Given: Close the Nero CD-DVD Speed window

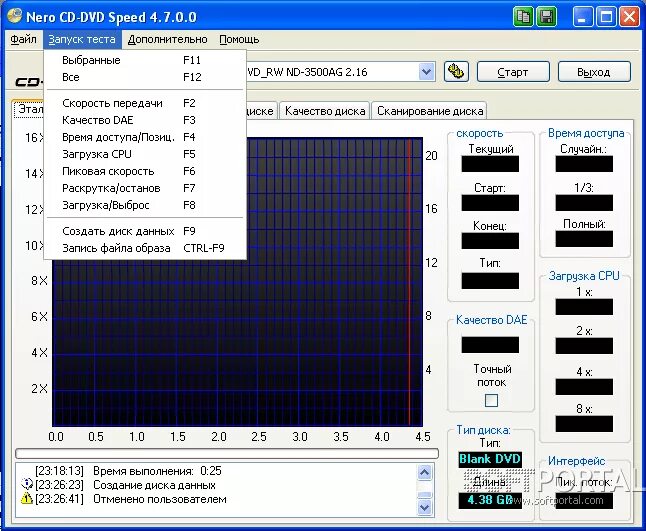Looking at the screenshot, I should 629,17.
